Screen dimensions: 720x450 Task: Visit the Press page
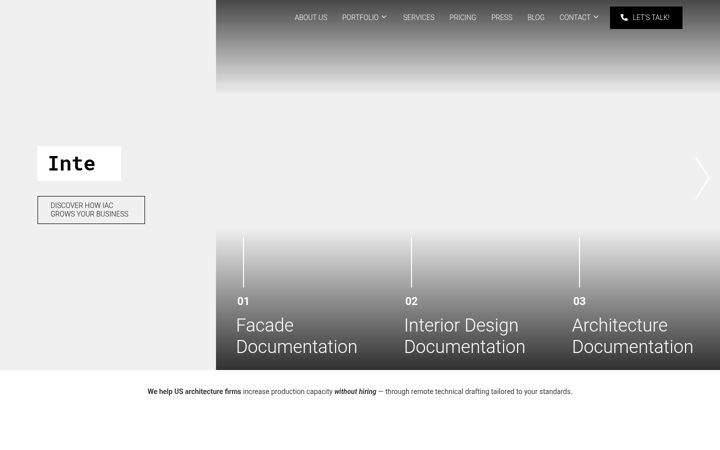pyautogui.click(x=501, y=17)
